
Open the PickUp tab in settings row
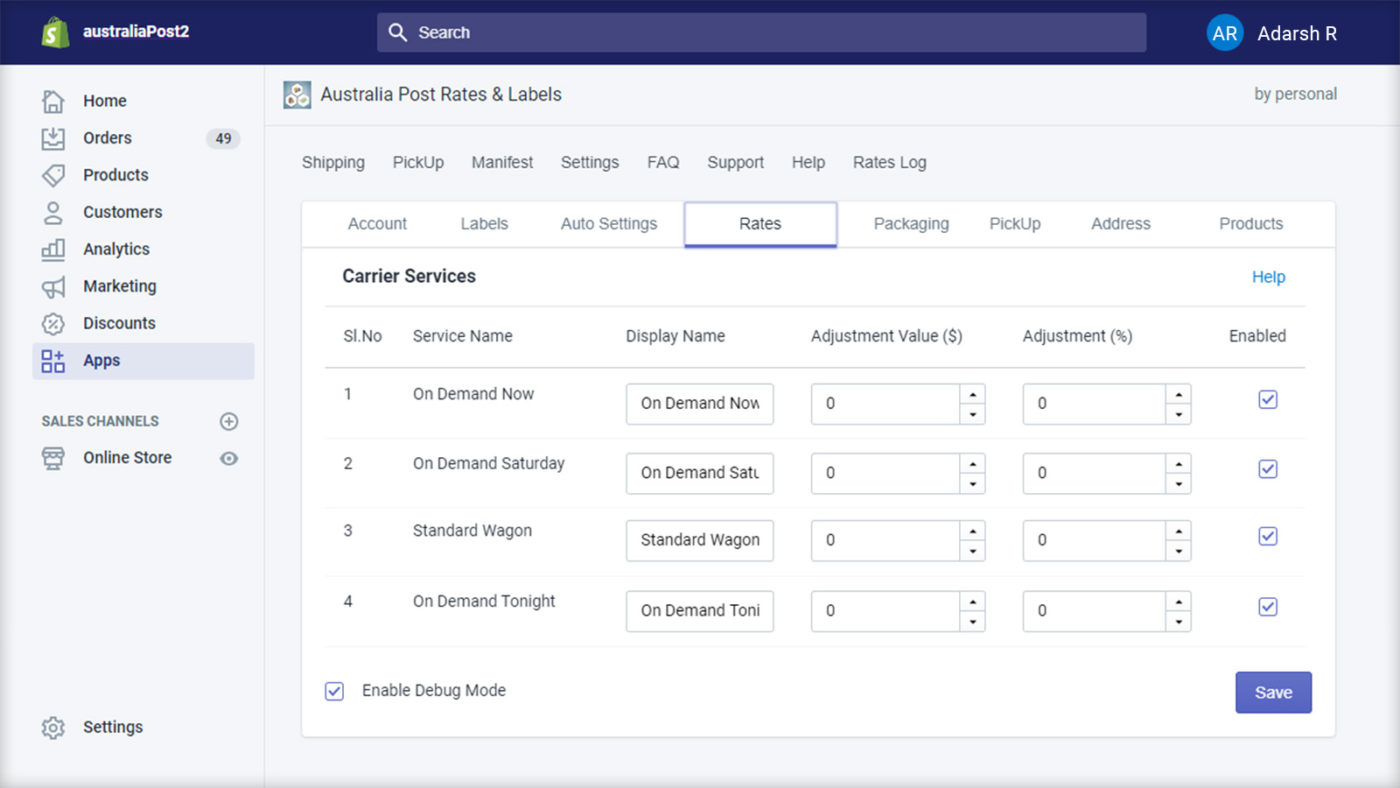(1015, 224)
